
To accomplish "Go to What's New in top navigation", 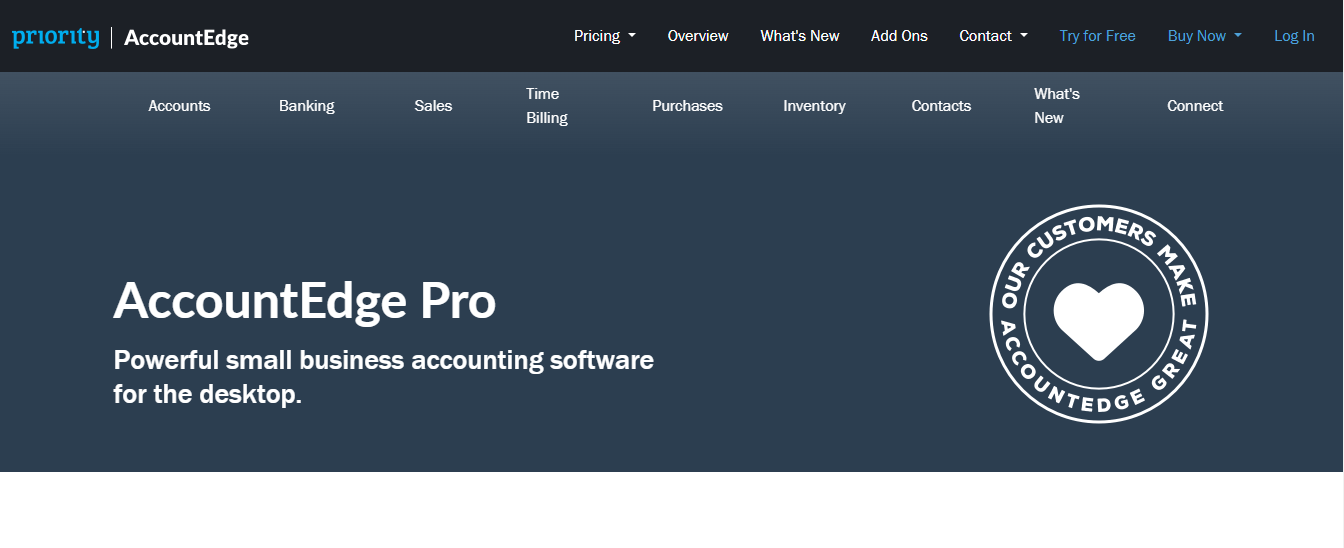I will tap(800, 36).
